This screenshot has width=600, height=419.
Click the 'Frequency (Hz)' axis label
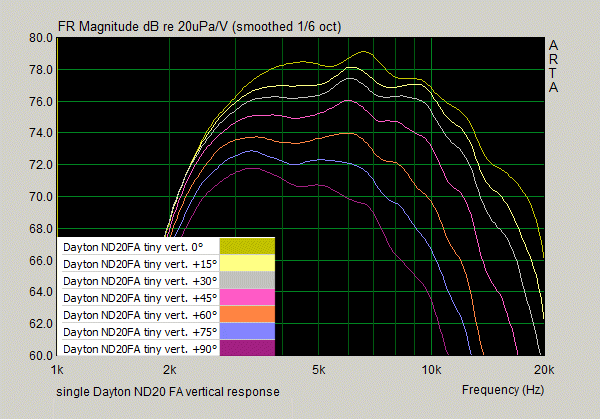[x=503, y=390]
